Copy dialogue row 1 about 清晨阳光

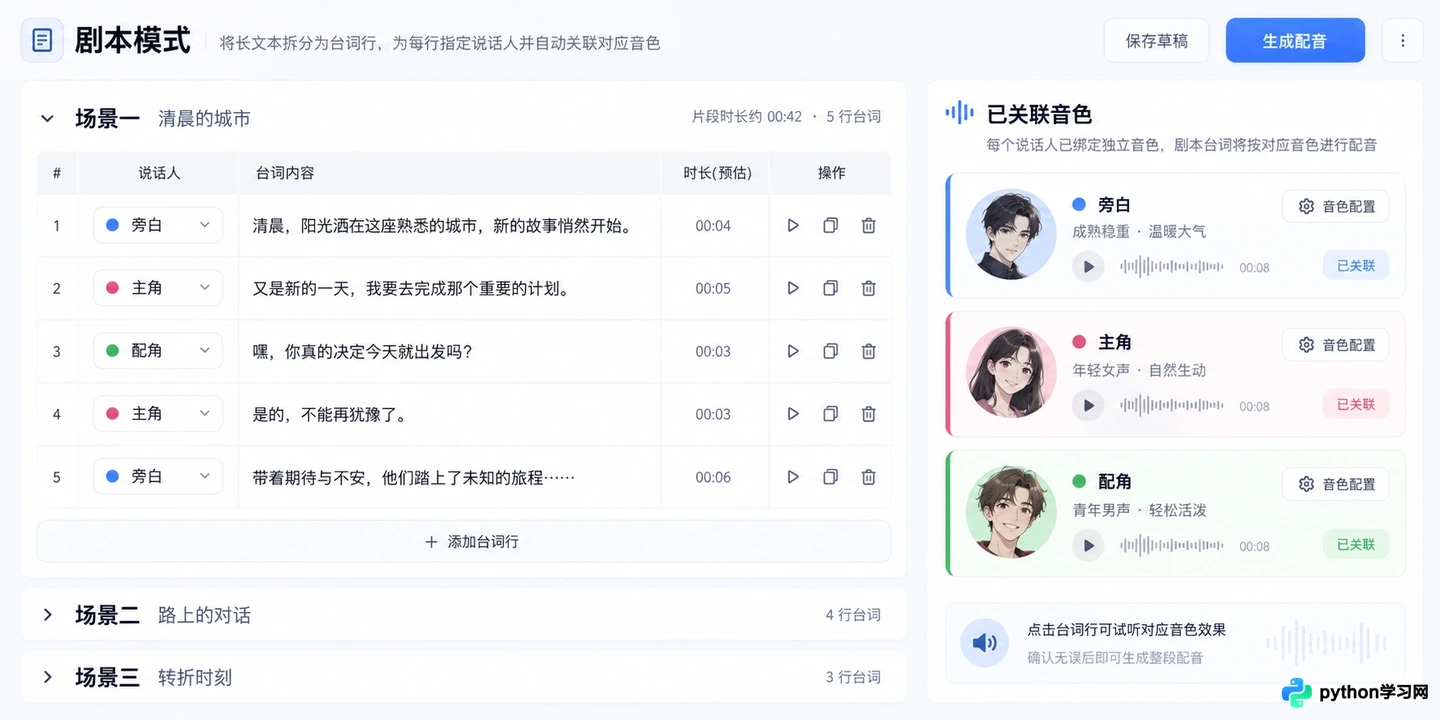click(x=830, y=226)
